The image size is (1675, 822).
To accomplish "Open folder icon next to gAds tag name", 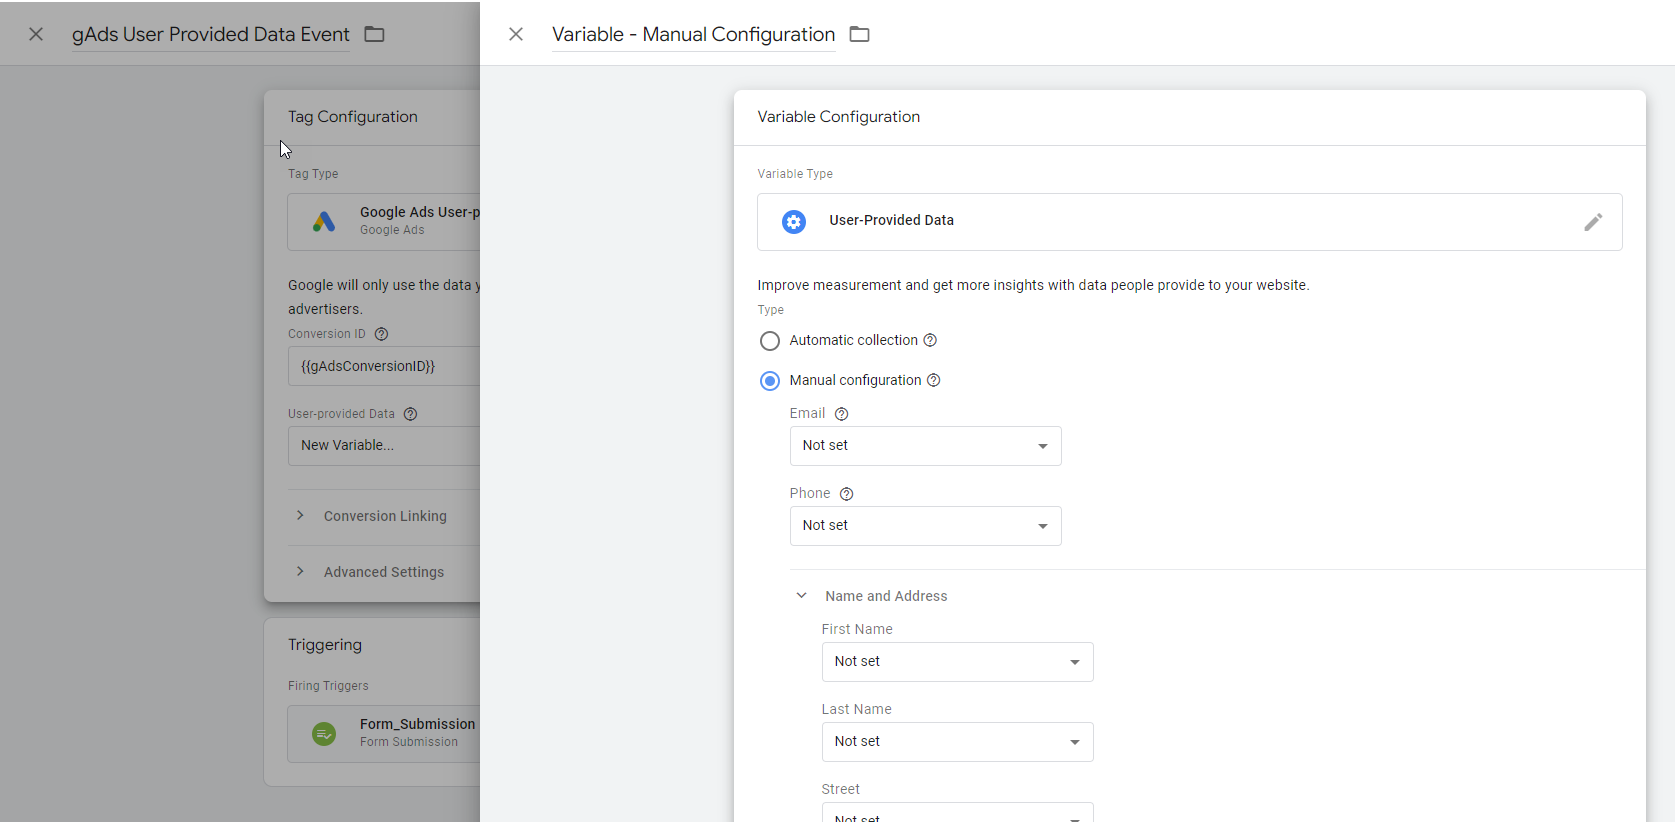I will 374,34.
